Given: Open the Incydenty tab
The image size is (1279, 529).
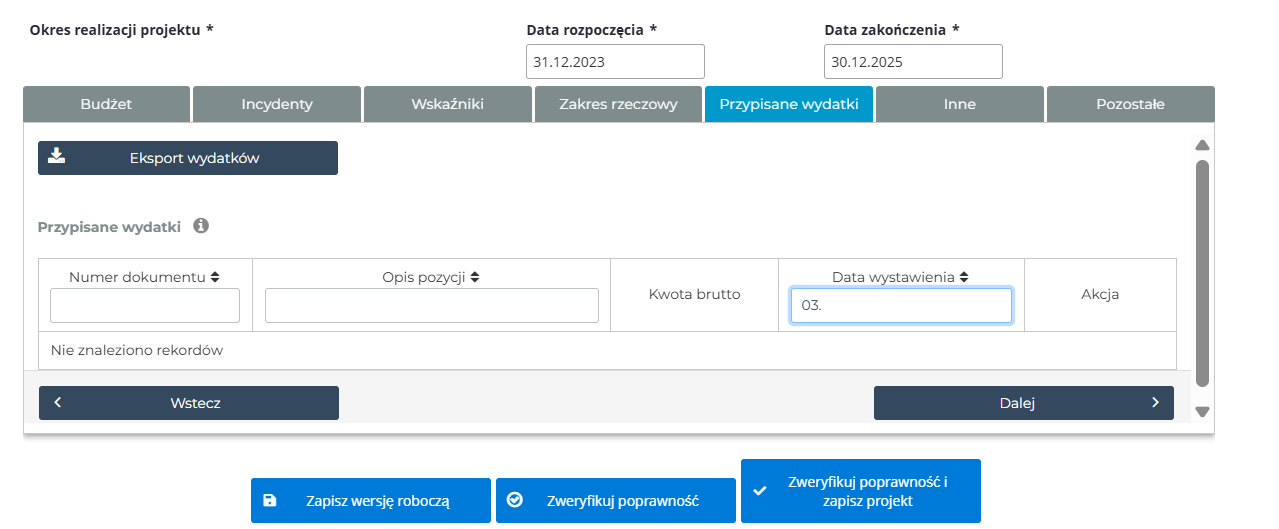Looking at the screenshot, I should 277,104.
